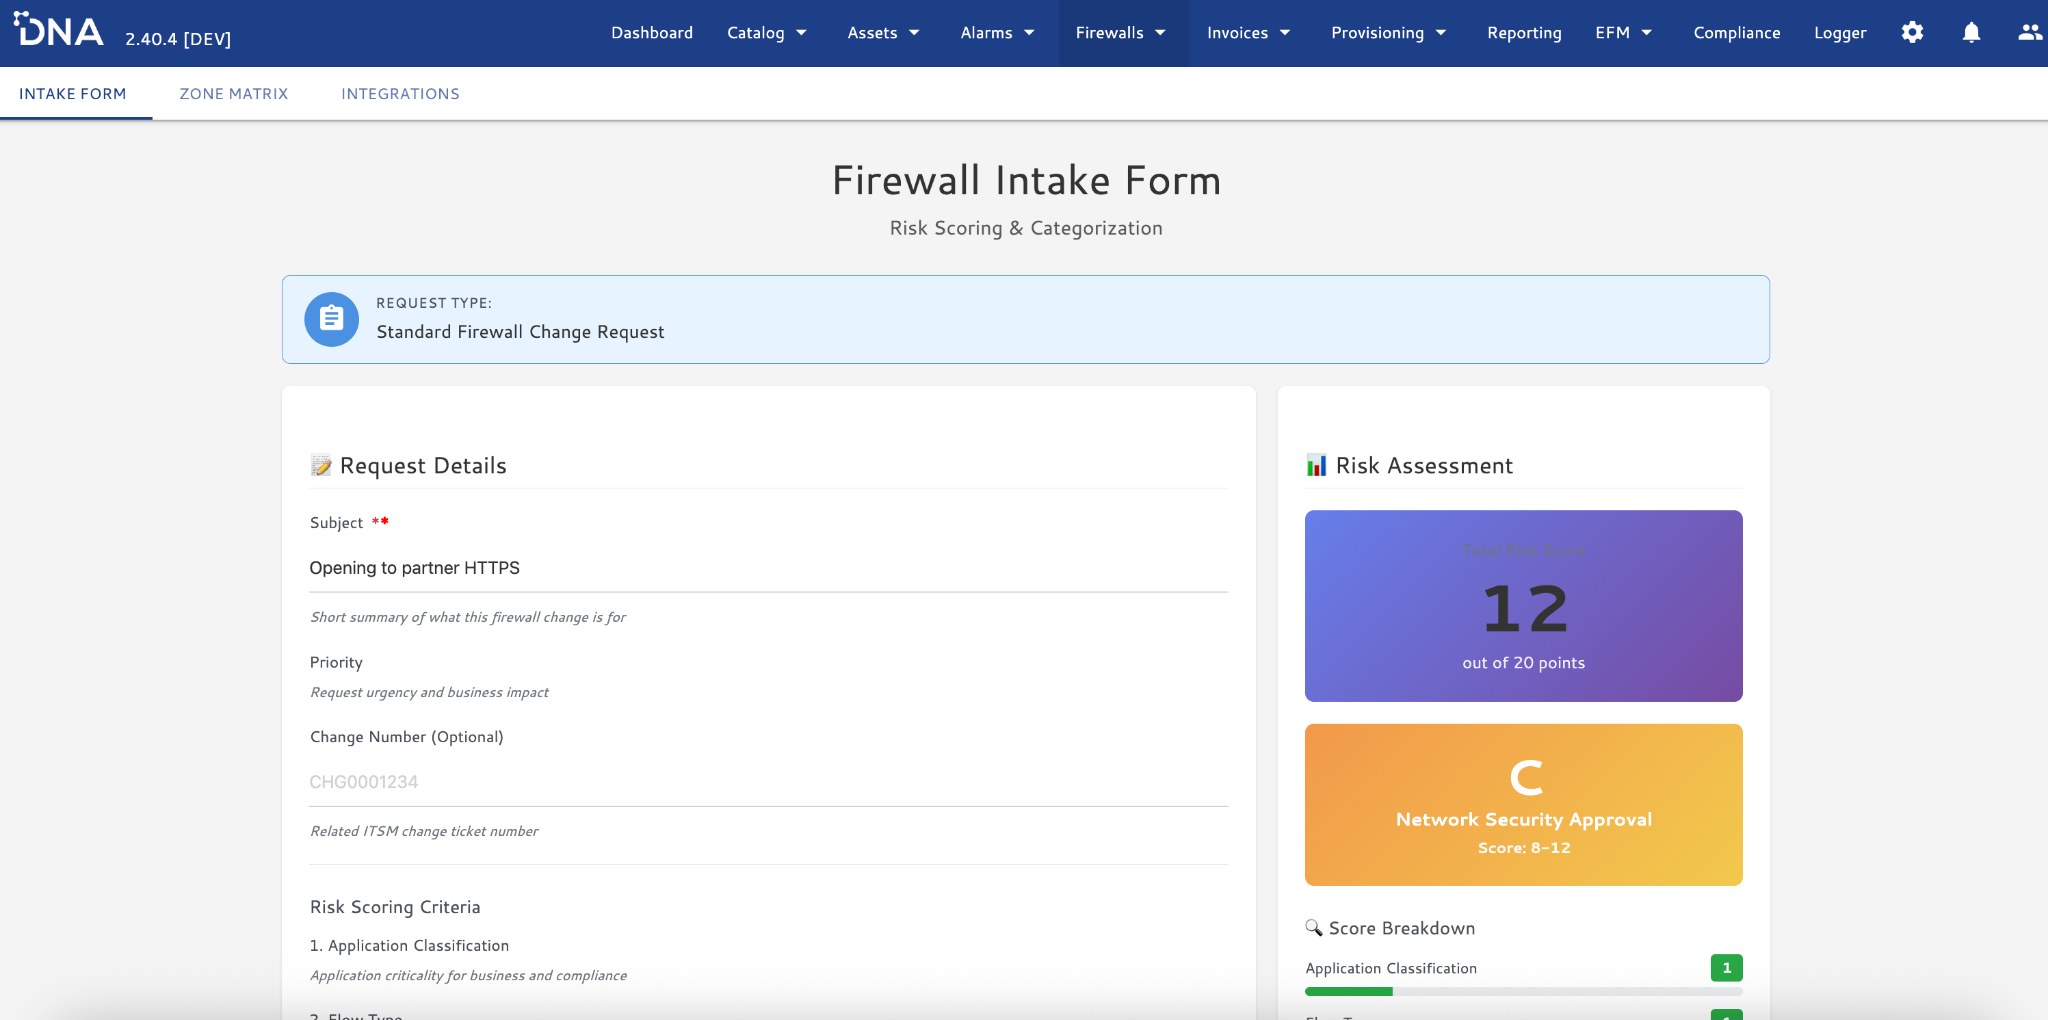Image resolution: width=2048 pixels, height=1020 pixels.
Task: Open the Reporting menu item
Action: tap(1524, 33)
